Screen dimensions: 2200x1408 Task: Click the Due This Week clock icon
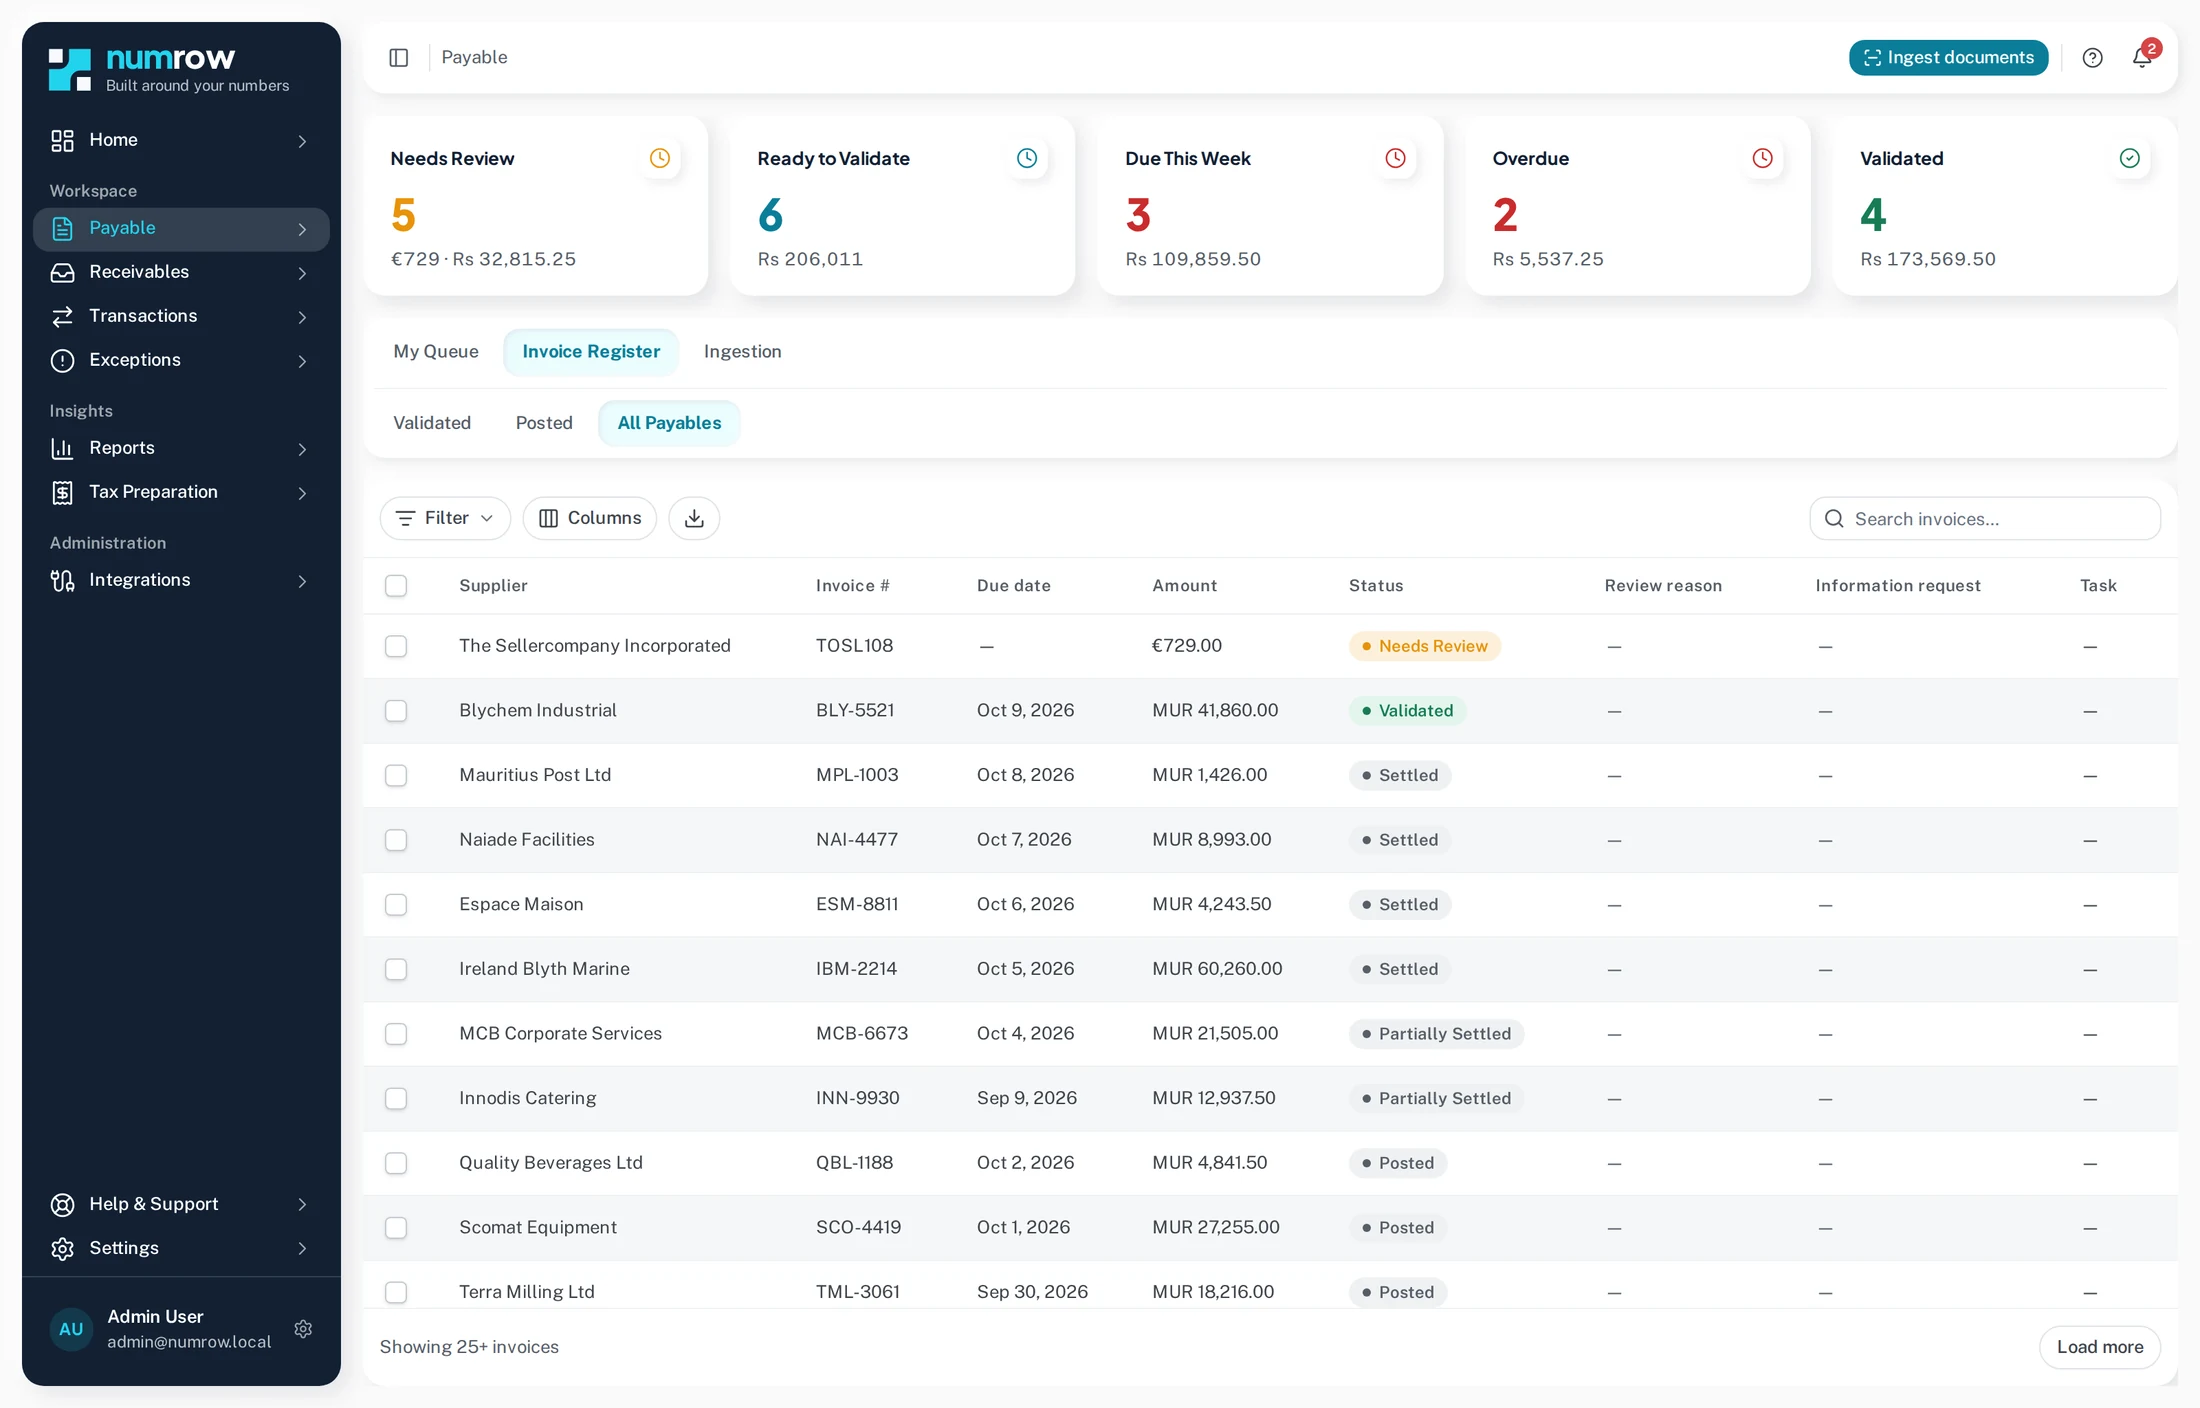(1395, 158)
